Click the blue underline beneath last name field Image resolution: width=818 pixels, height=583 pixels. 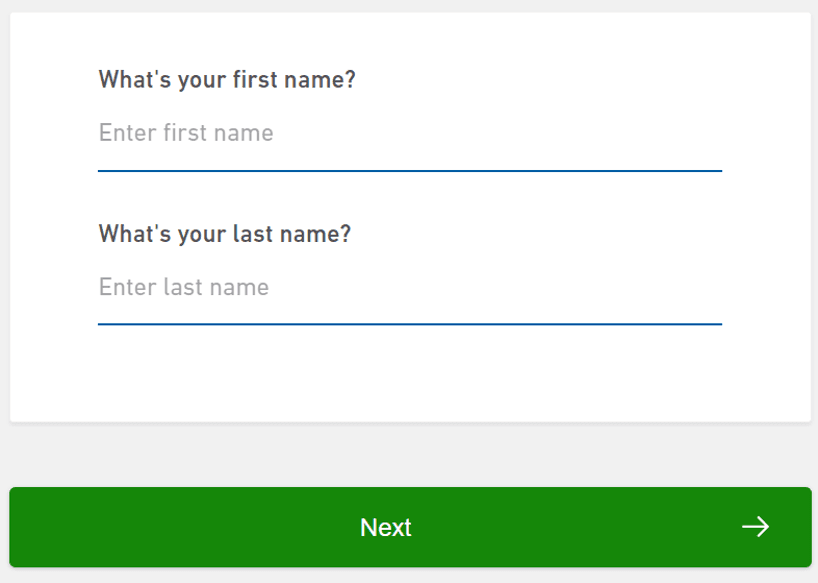point(409,324)
